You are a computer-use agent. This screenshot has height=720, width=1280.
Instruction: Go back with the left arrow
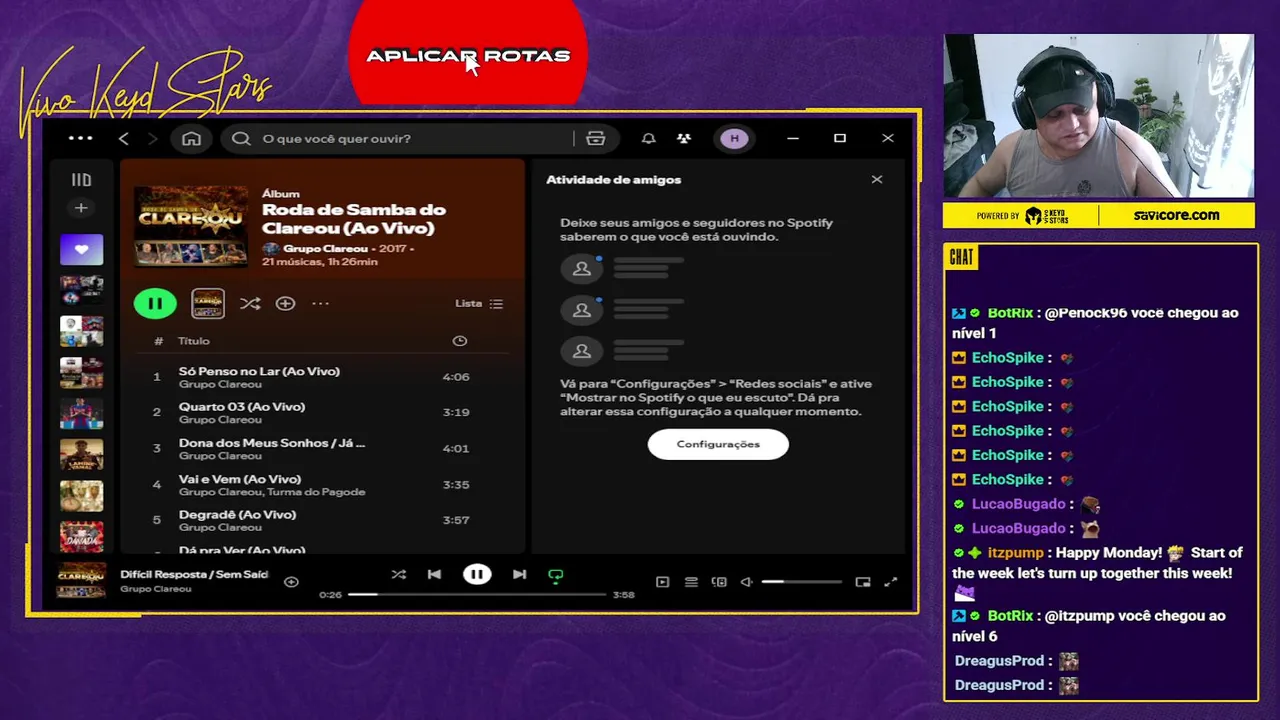pos(124,138)
